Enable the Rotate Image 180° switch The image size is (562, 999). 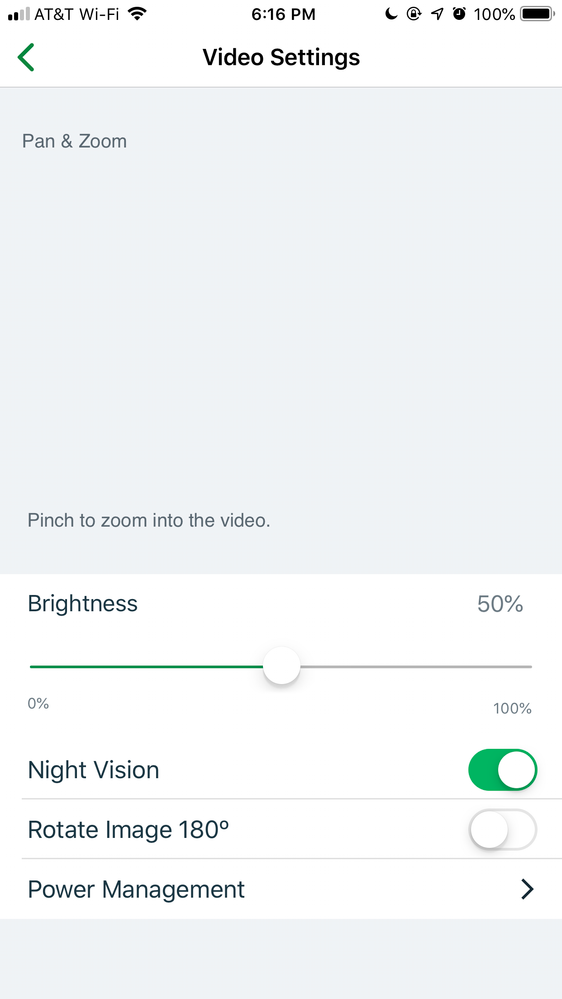point(503,829)
